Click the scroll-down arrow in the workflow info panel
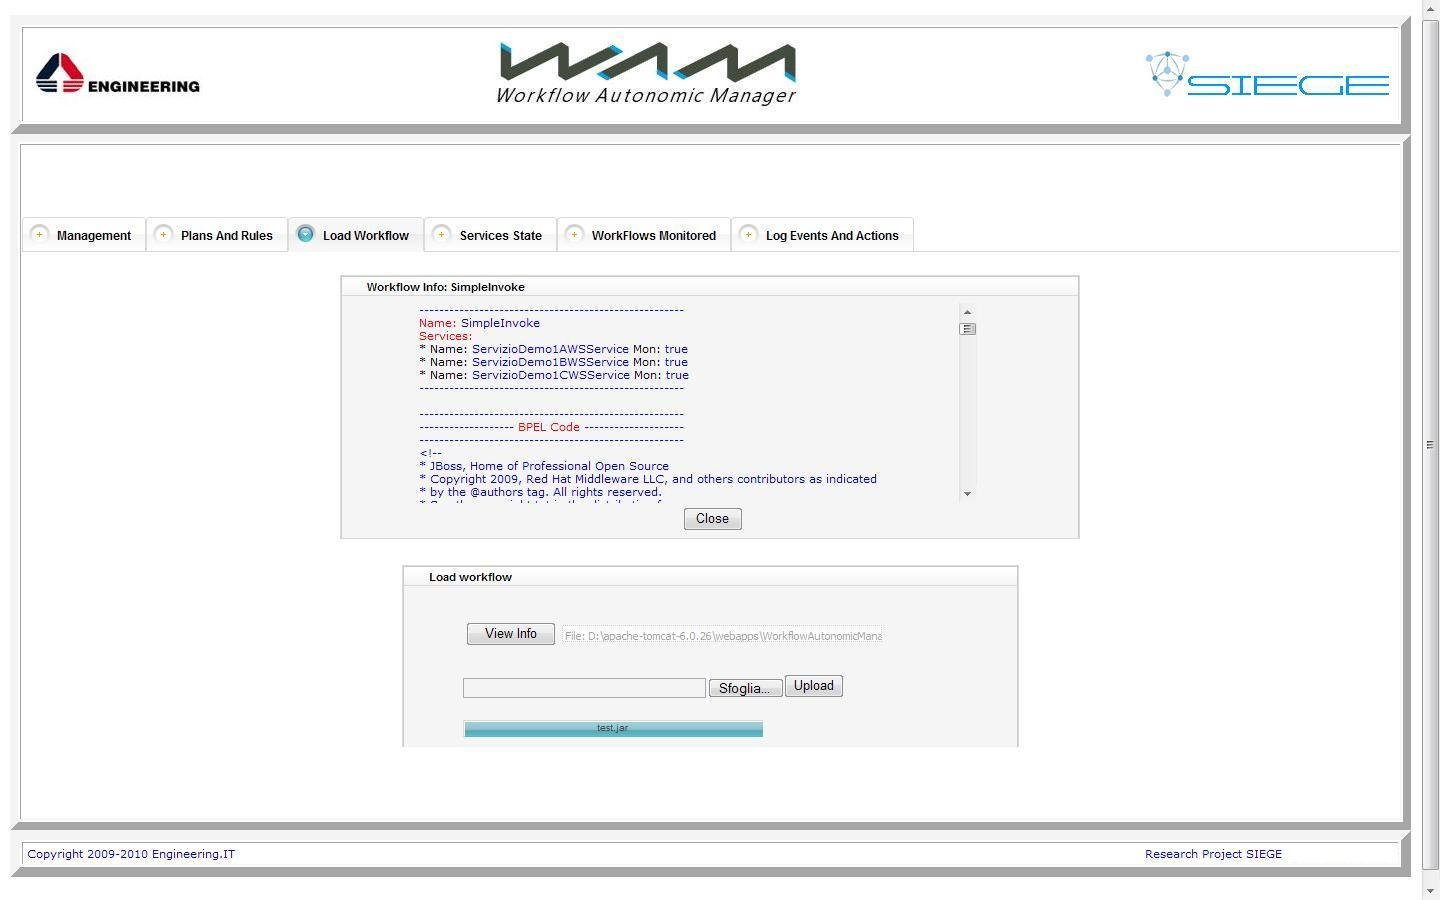The height and width of the screenshot is (900, 1440). click(x=966, y=493)
